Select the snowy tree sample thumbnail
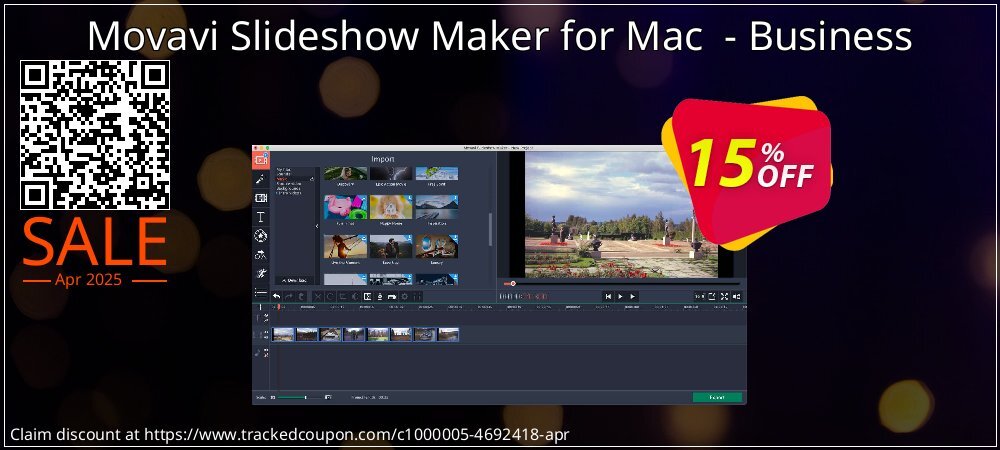Viewport: 1000px width, 450px height. click(x=346, y=279)
